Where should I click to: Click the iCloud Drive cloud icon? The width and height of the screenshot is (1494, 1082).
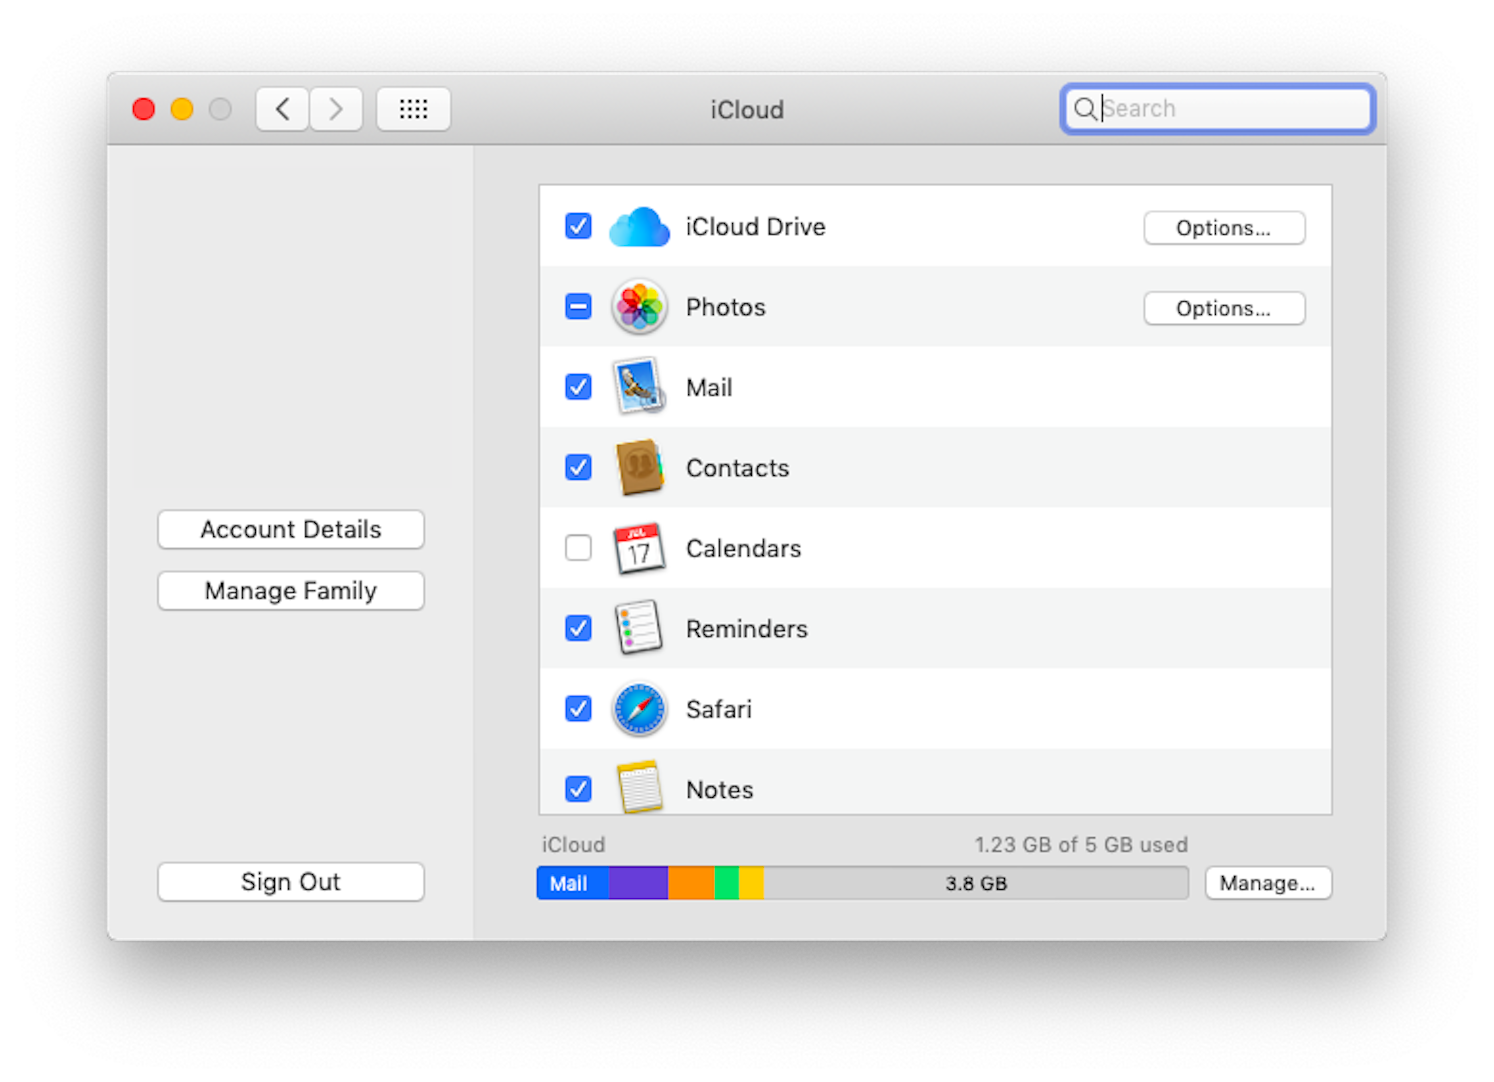click(x=639, y=227)
